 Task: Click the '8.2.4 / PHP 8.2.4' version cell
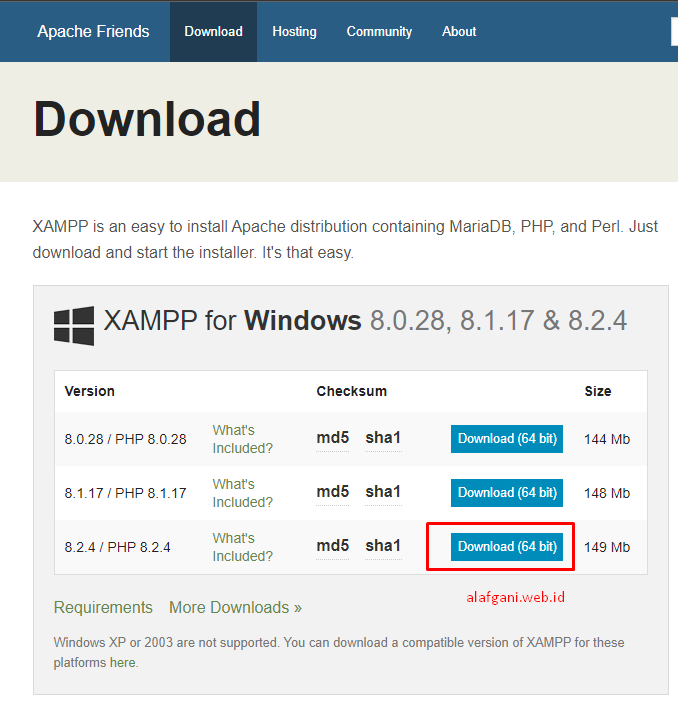pos(117,547)
